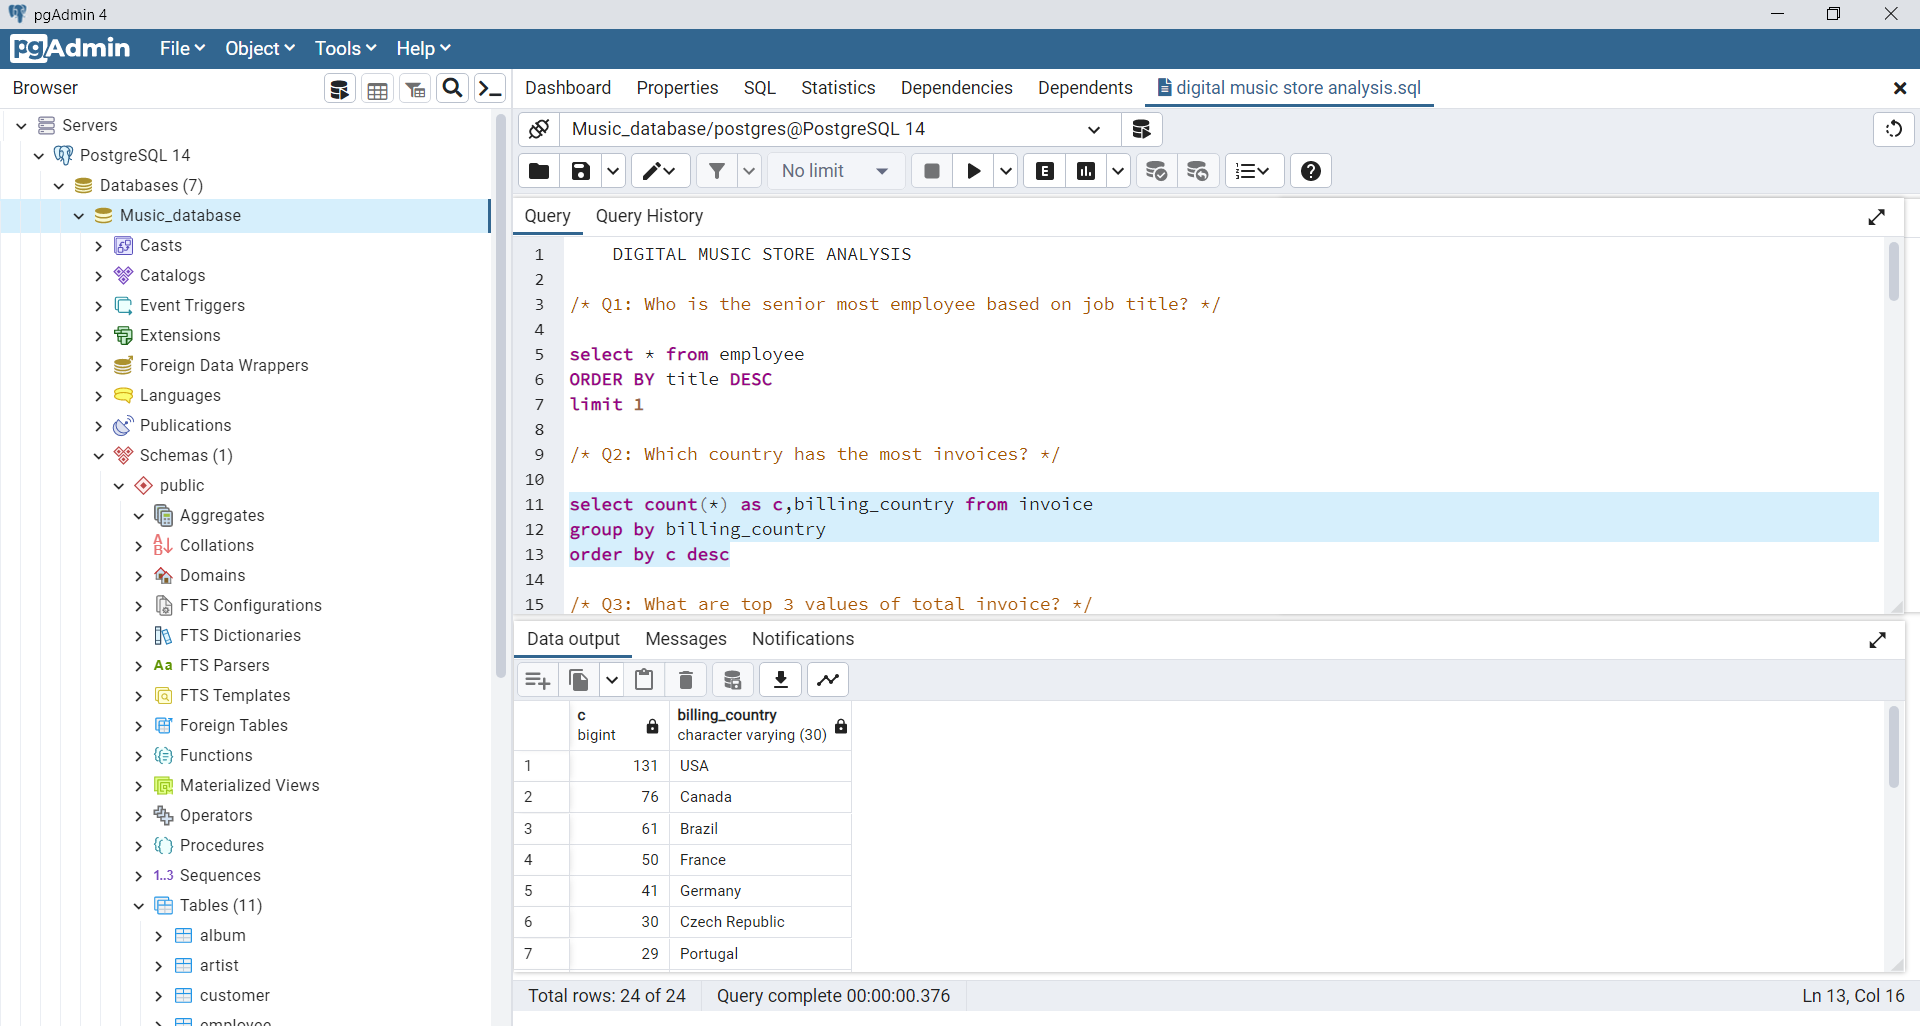Viewport: 1920px width, 1026px height.
Task: Collapse the public schema node
Action: click(118, 486)
